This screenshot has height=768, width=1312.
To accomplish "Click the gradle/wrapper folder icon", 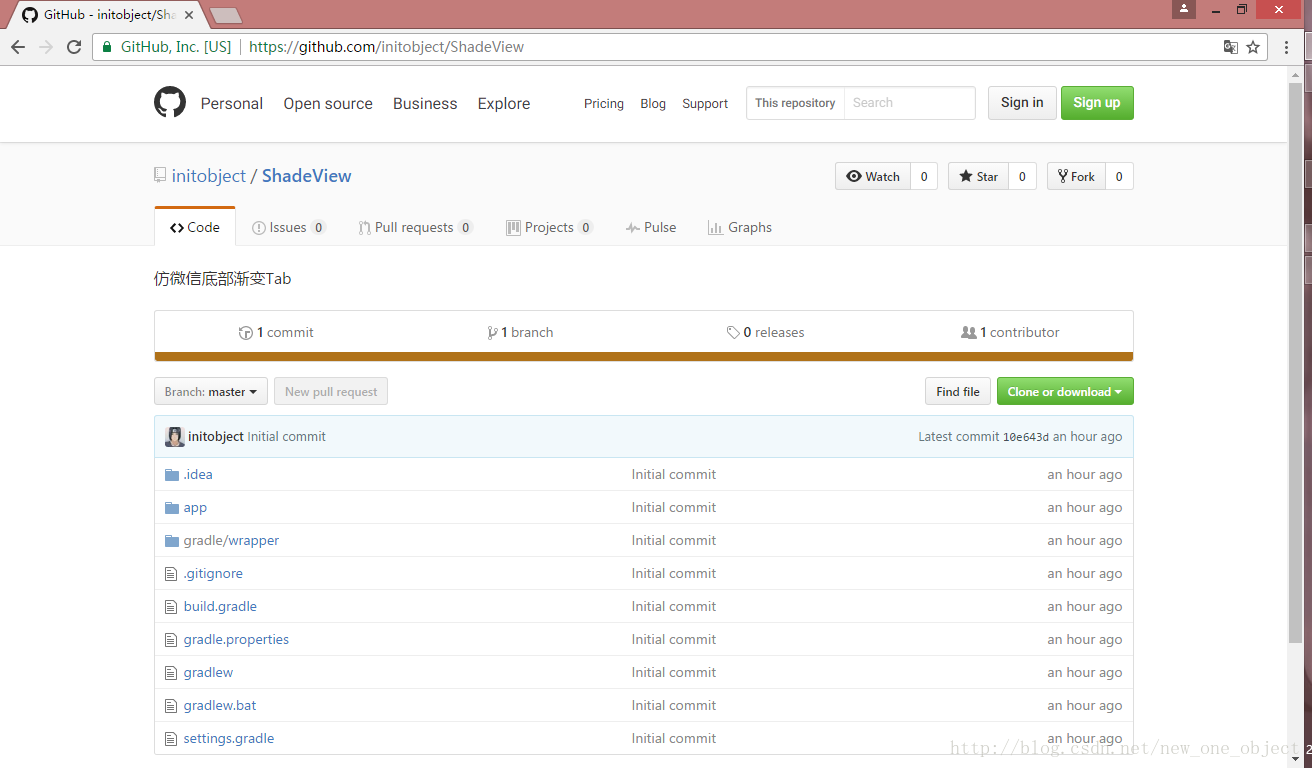I will coord(172,540).
